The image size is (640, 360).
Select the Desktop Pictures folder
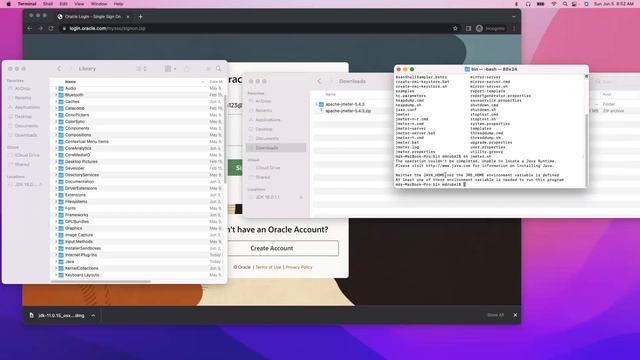click(x=138, y=162)
